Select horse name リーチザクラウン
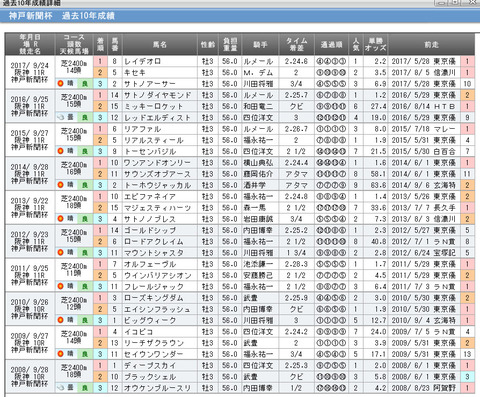Image resolution: width=480 pixels, height=397 pixels. [154, 343]
